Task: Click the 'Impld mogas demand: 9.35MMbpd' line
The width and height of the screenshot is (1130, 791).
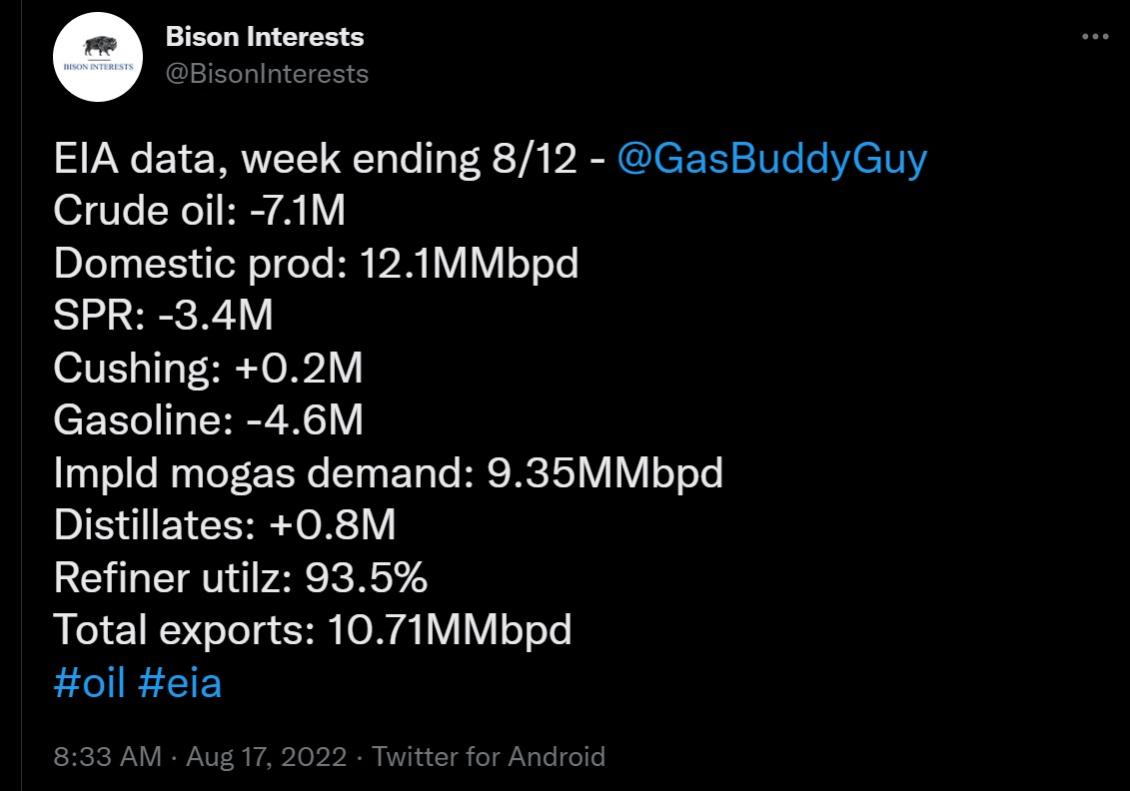Action: (x=388, y=473)
